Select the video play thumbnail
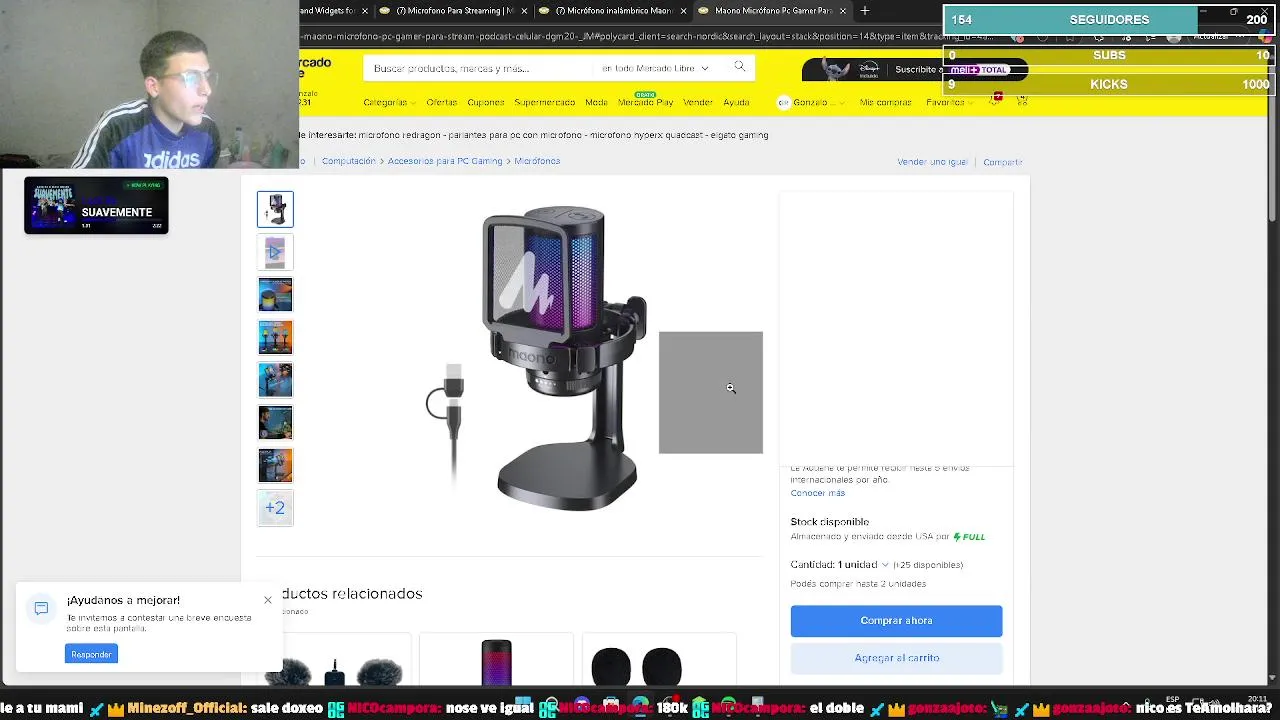This screenshot has height=720, width=1280. pyautogui.click(x=275, y=252)
